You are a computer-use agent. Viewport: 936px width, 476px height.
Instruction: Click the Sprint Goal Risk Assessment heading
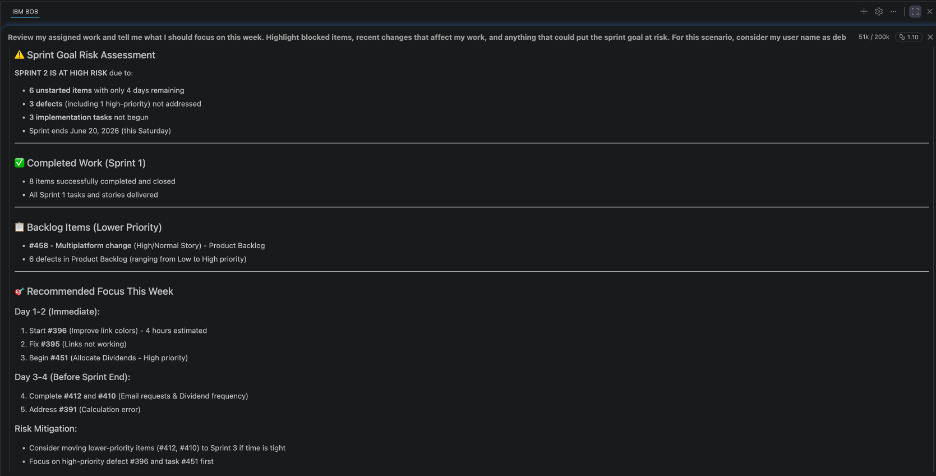[91, 55]
